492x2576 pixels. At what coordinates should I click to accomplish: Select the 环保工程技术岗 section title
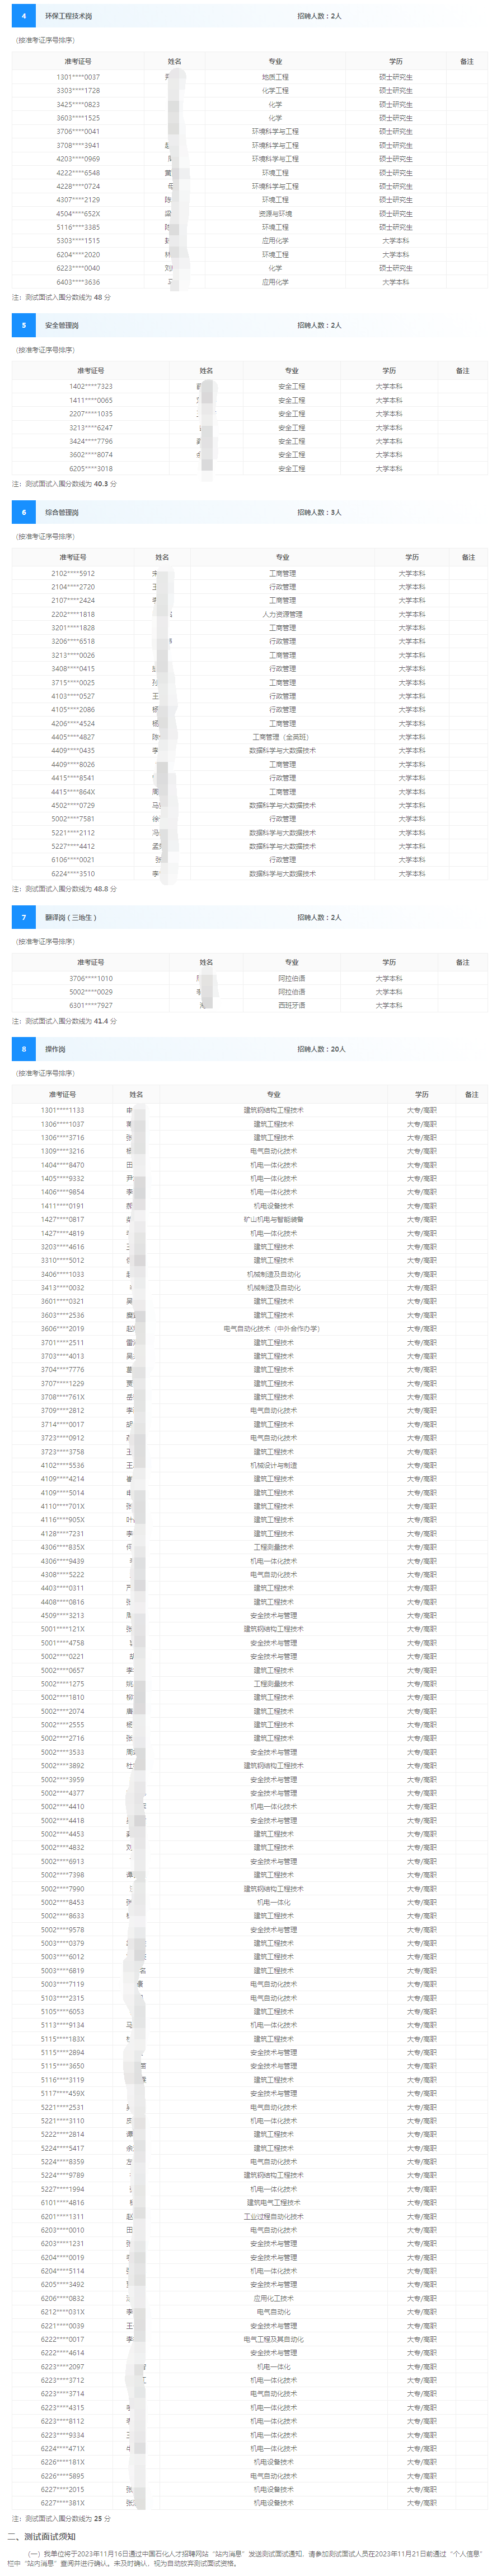pos(68,16)
